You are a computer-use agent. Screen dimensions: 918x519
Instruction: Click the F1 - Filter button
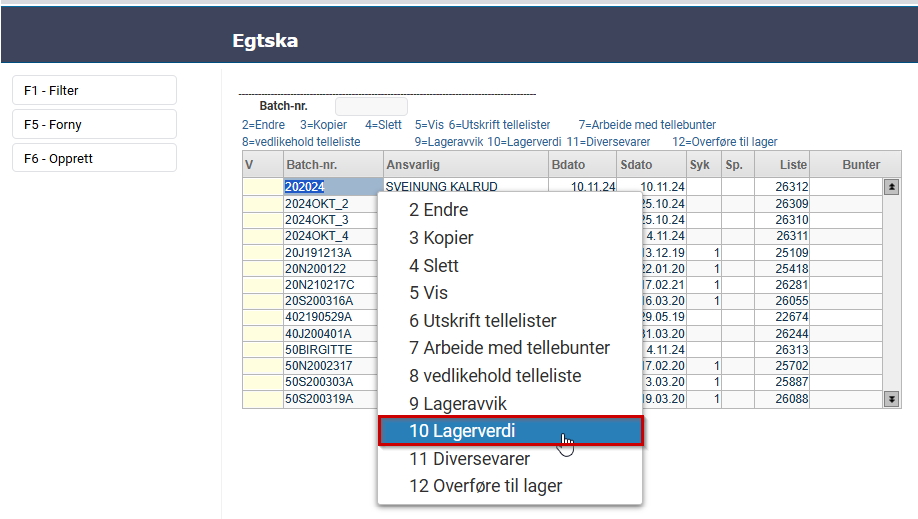coord(94,90)
